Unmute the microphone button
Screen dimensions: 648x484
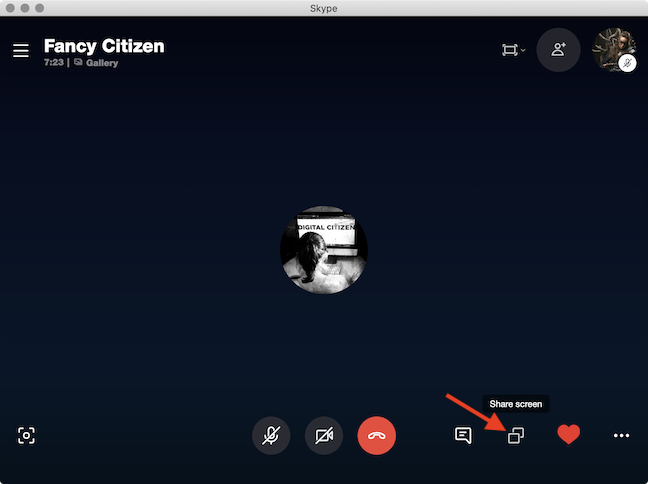(271, 435)
